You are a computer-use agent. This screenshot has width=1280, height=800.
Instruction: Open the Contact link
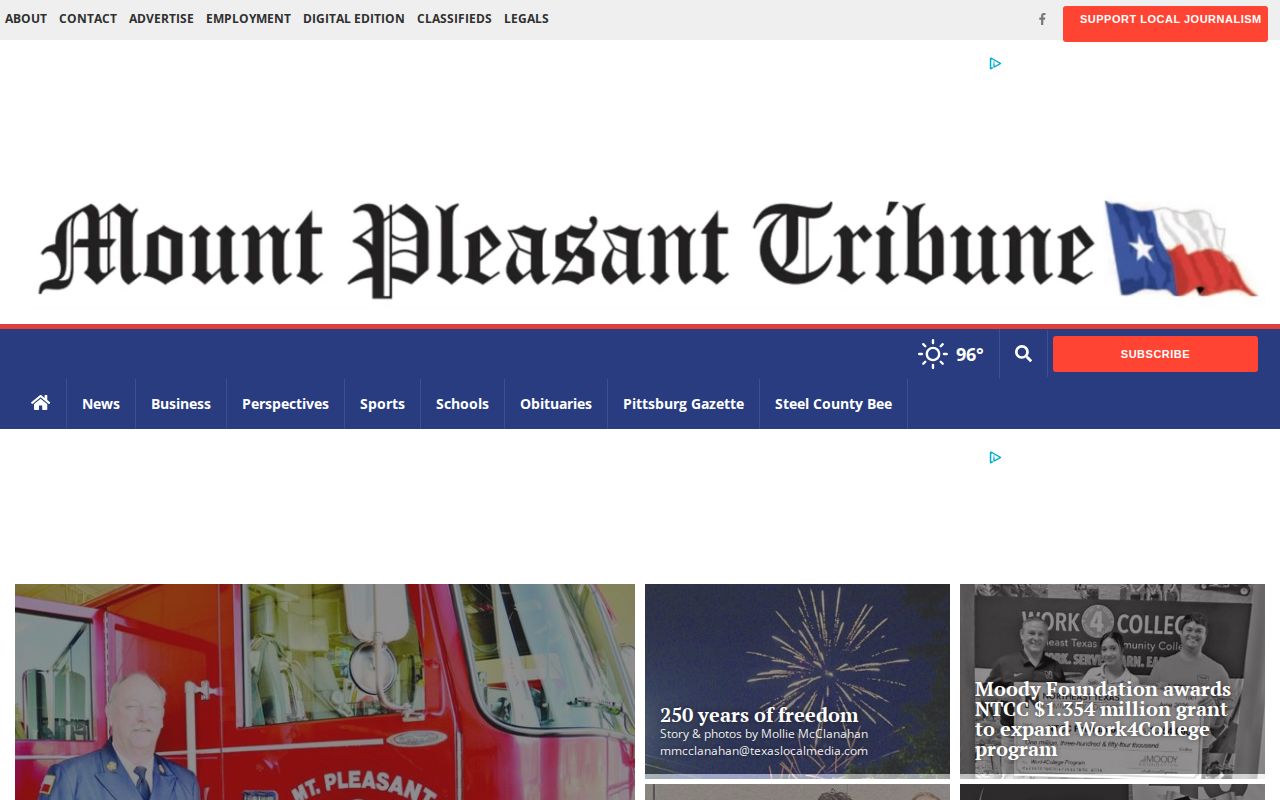pyautogui.click(x=88, y=19)
